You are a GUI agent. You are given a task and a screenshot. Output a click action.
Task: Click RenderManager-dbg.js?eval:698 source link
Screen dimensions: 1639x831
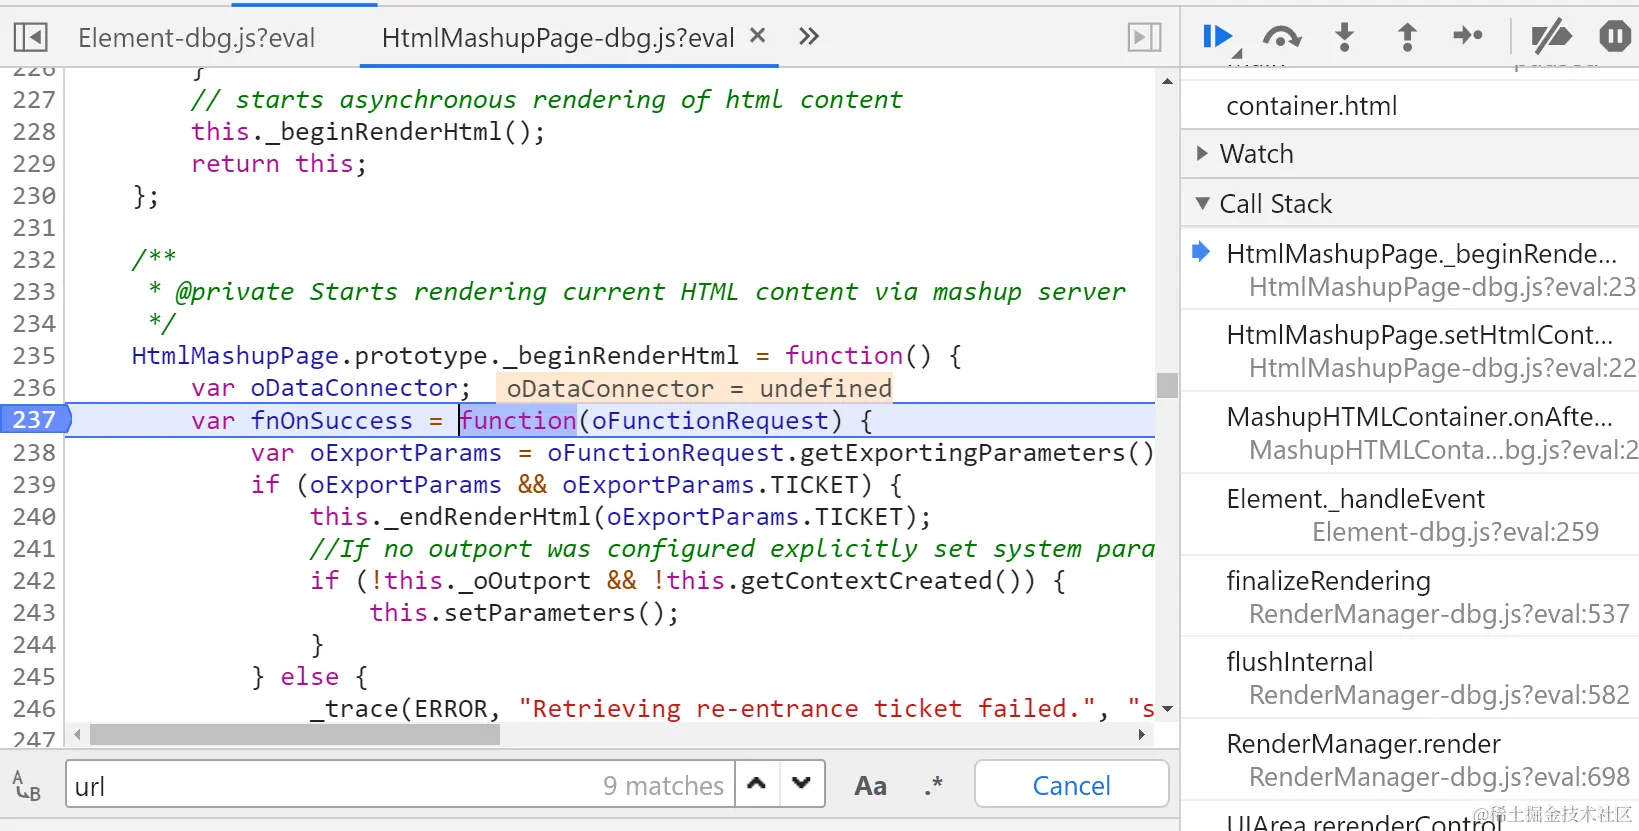[x=1439, y=777]
